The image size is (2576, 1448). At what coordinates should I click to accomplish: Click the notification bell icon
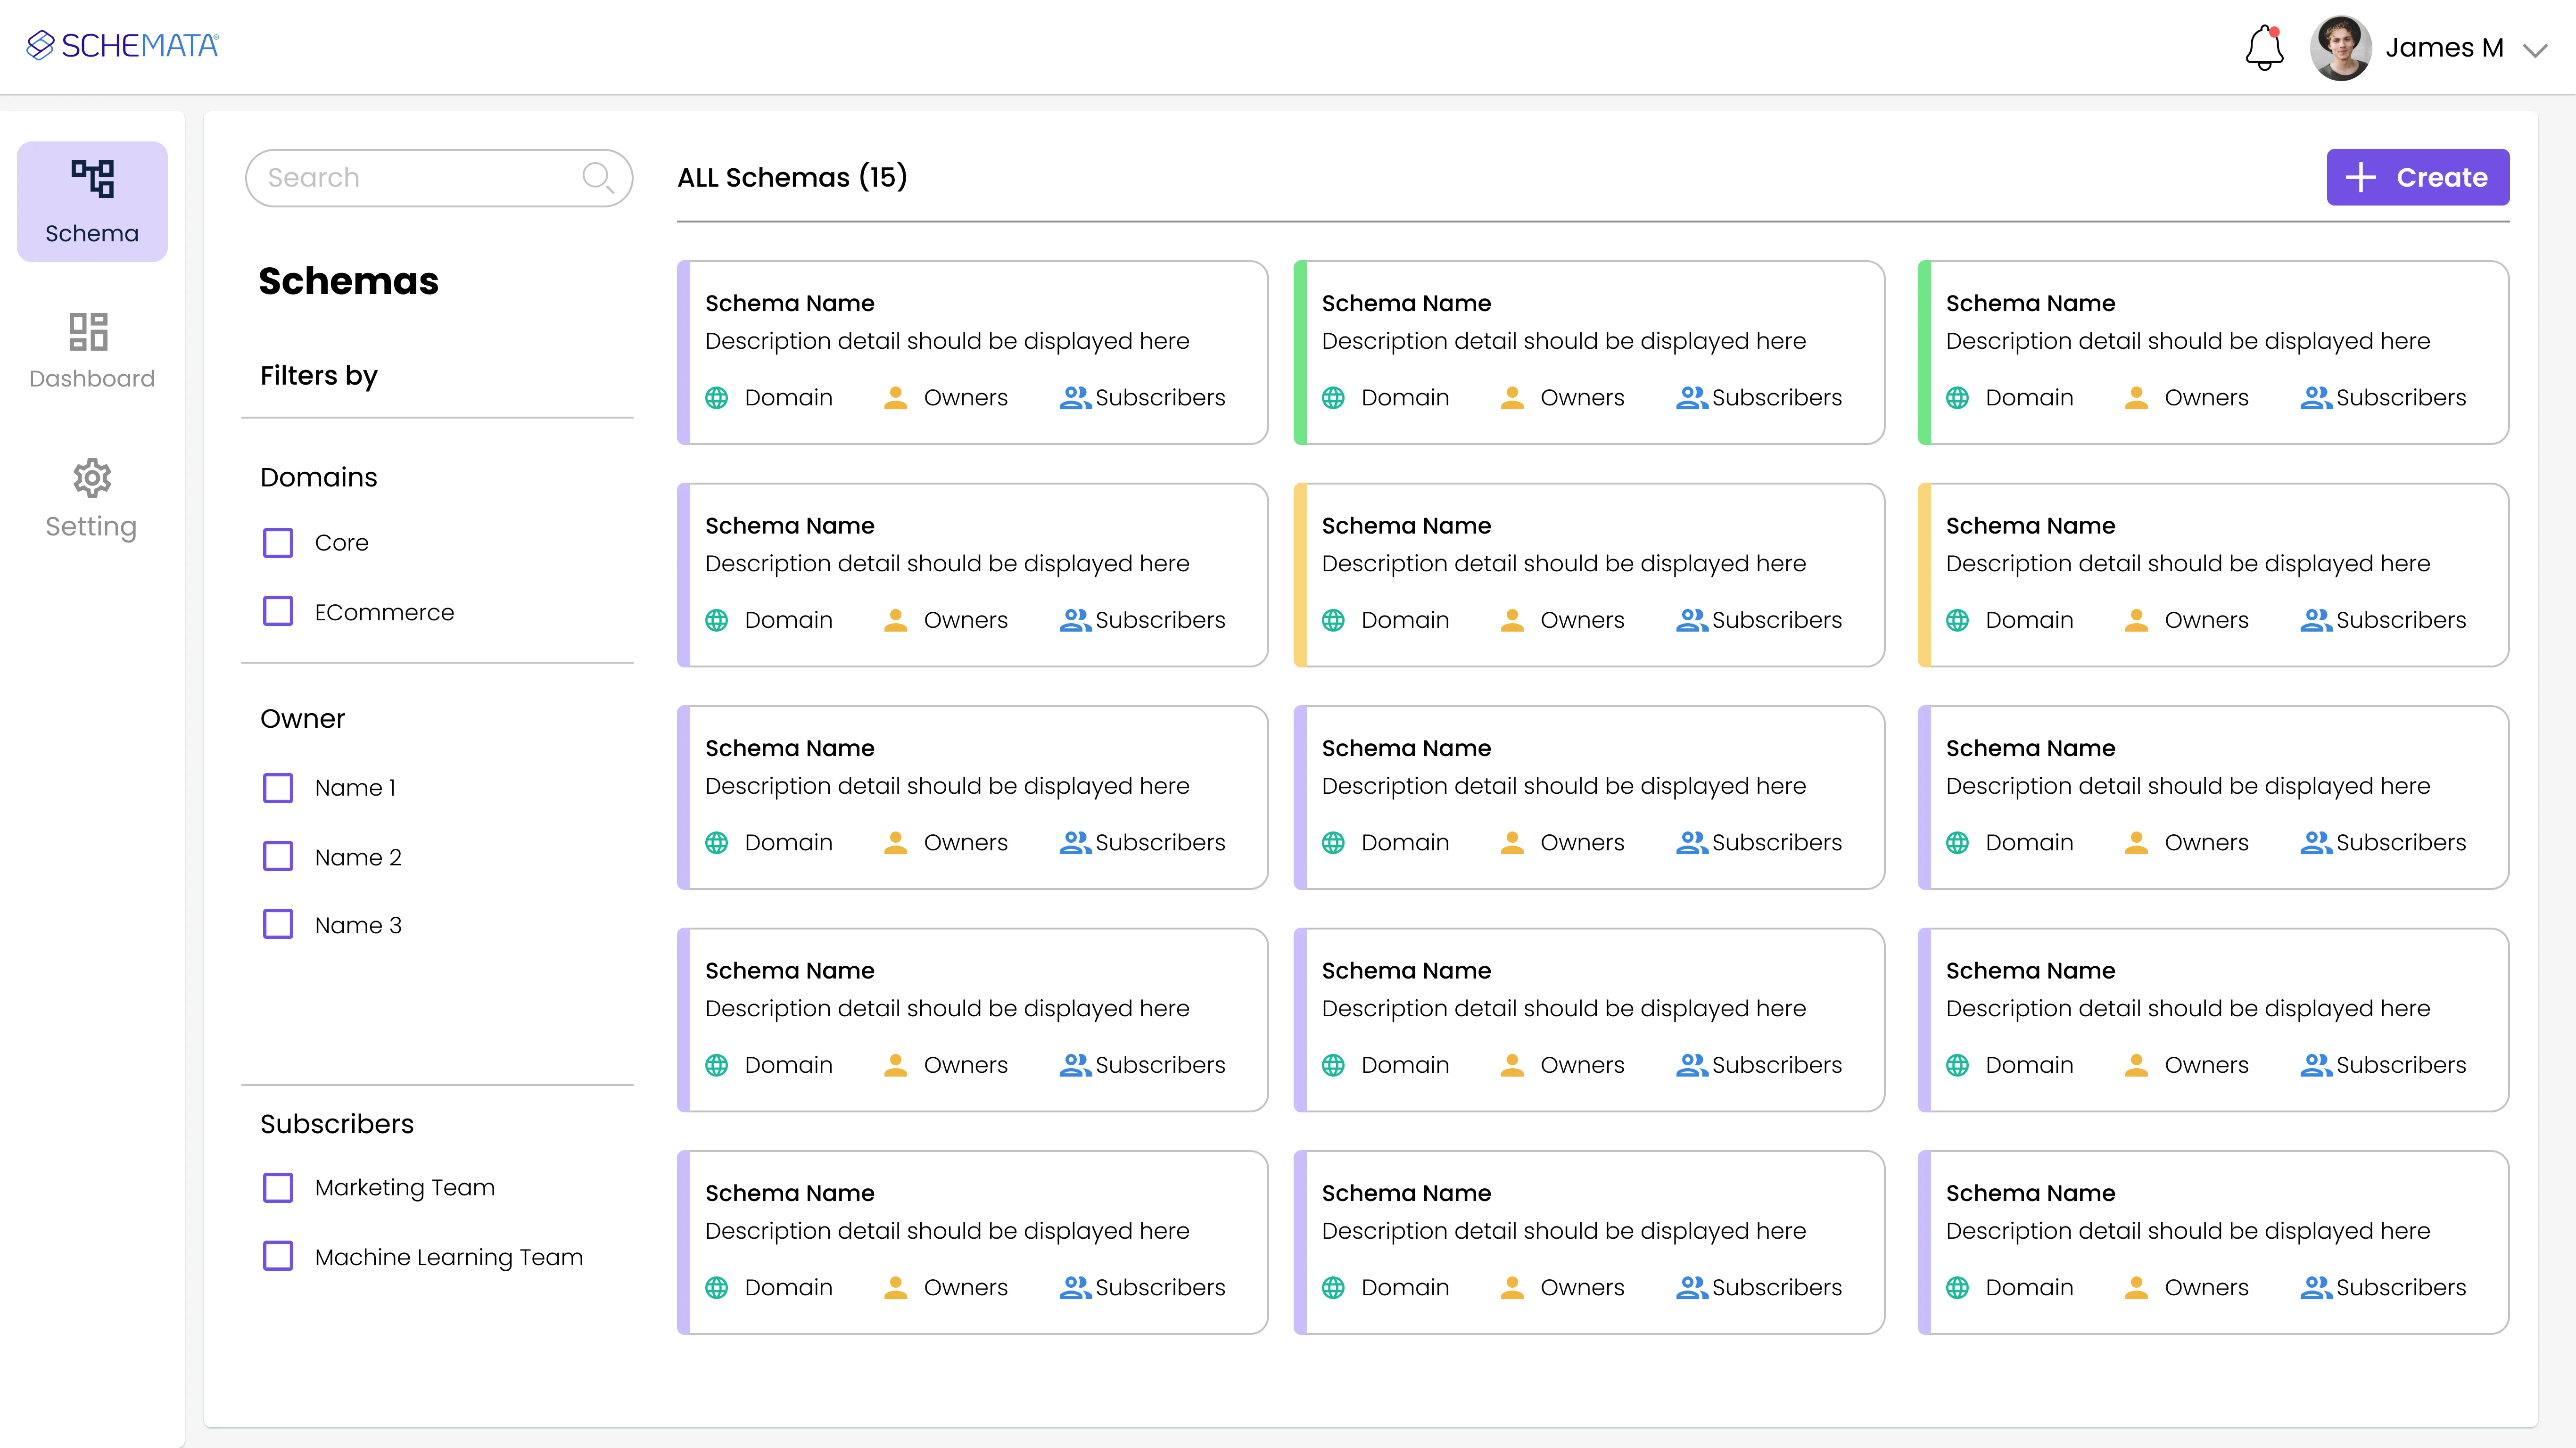coord(2264,48)
